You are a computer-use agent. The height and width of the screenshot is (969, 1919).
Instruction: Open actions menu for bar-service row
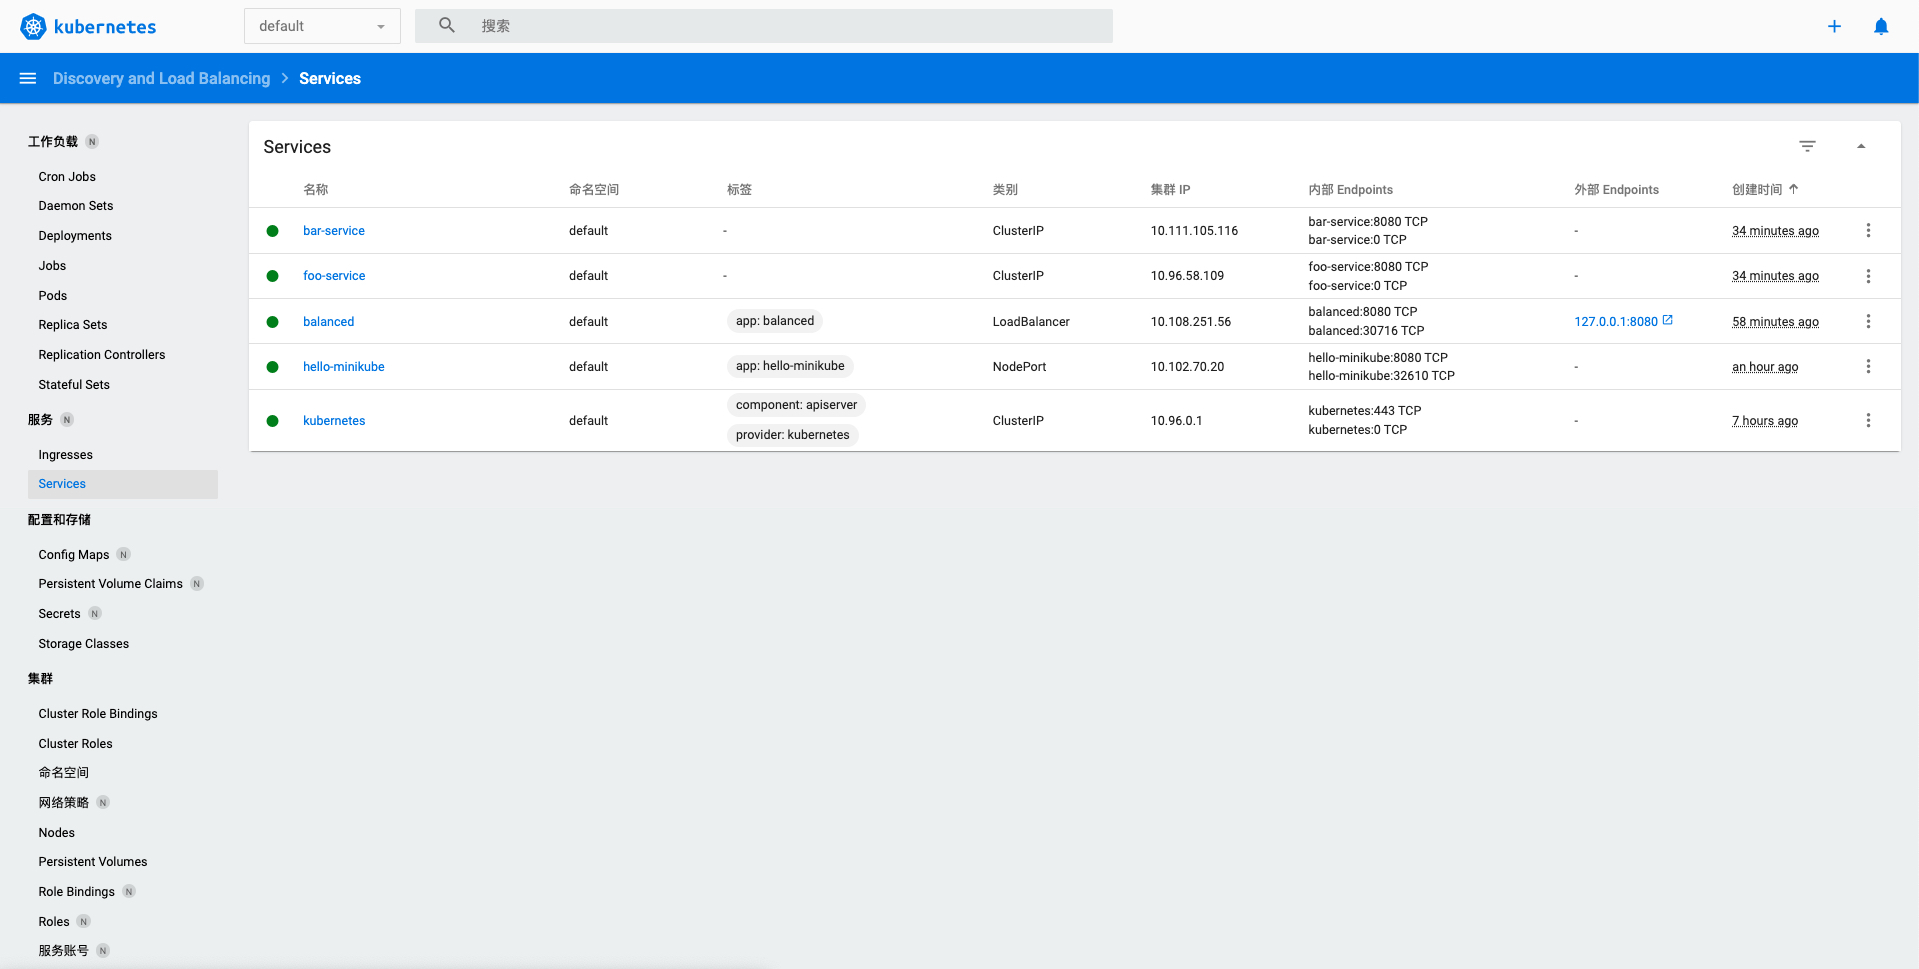coord(1868,231)
